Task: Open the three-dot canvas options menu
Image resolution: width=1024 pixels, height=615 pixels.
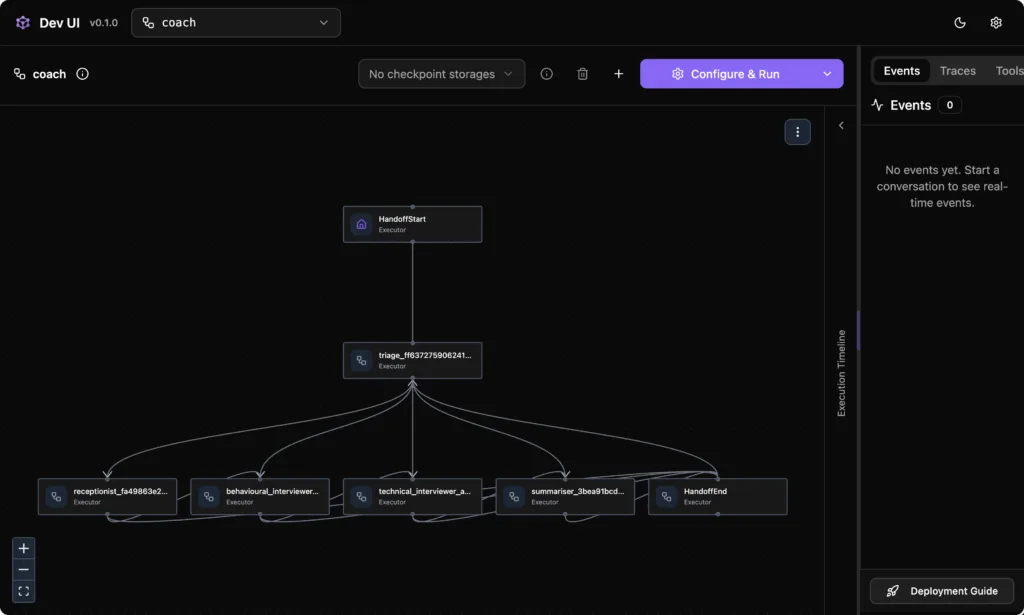Action: [x=797, y=131]
